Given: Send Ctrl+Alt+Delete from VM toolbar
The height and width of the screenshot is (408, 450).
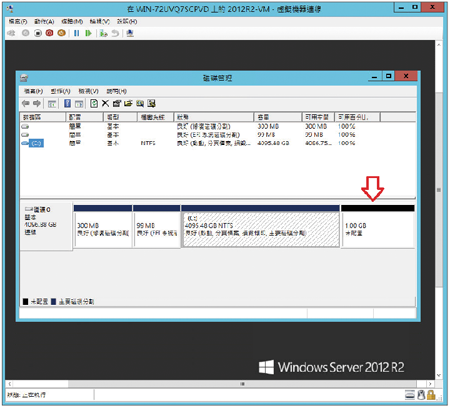Looking at the screenshot, I should click(11, 33).
